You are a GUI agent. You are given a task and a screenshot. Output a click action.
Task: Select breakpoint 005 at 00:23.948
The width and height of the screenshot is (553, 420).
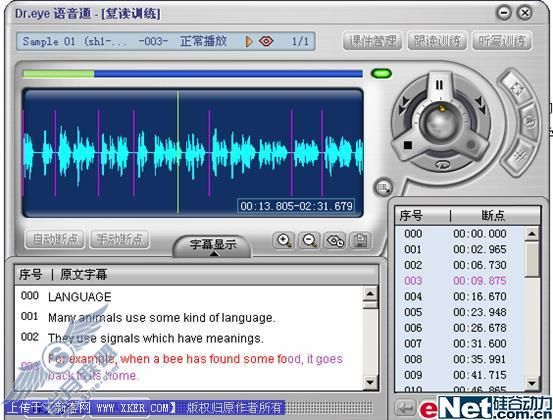pos(458,312)
